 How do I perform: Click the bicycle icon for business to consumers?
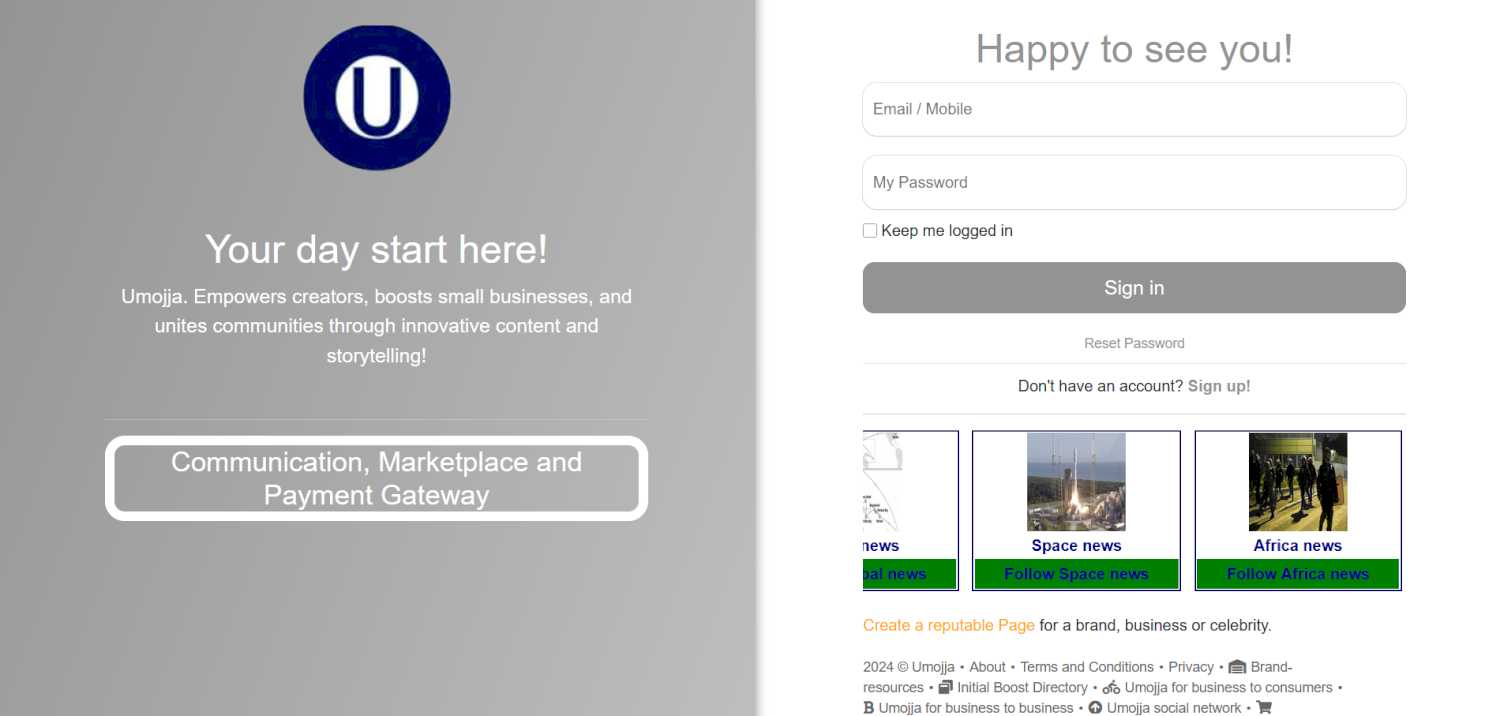(1111, 688)
